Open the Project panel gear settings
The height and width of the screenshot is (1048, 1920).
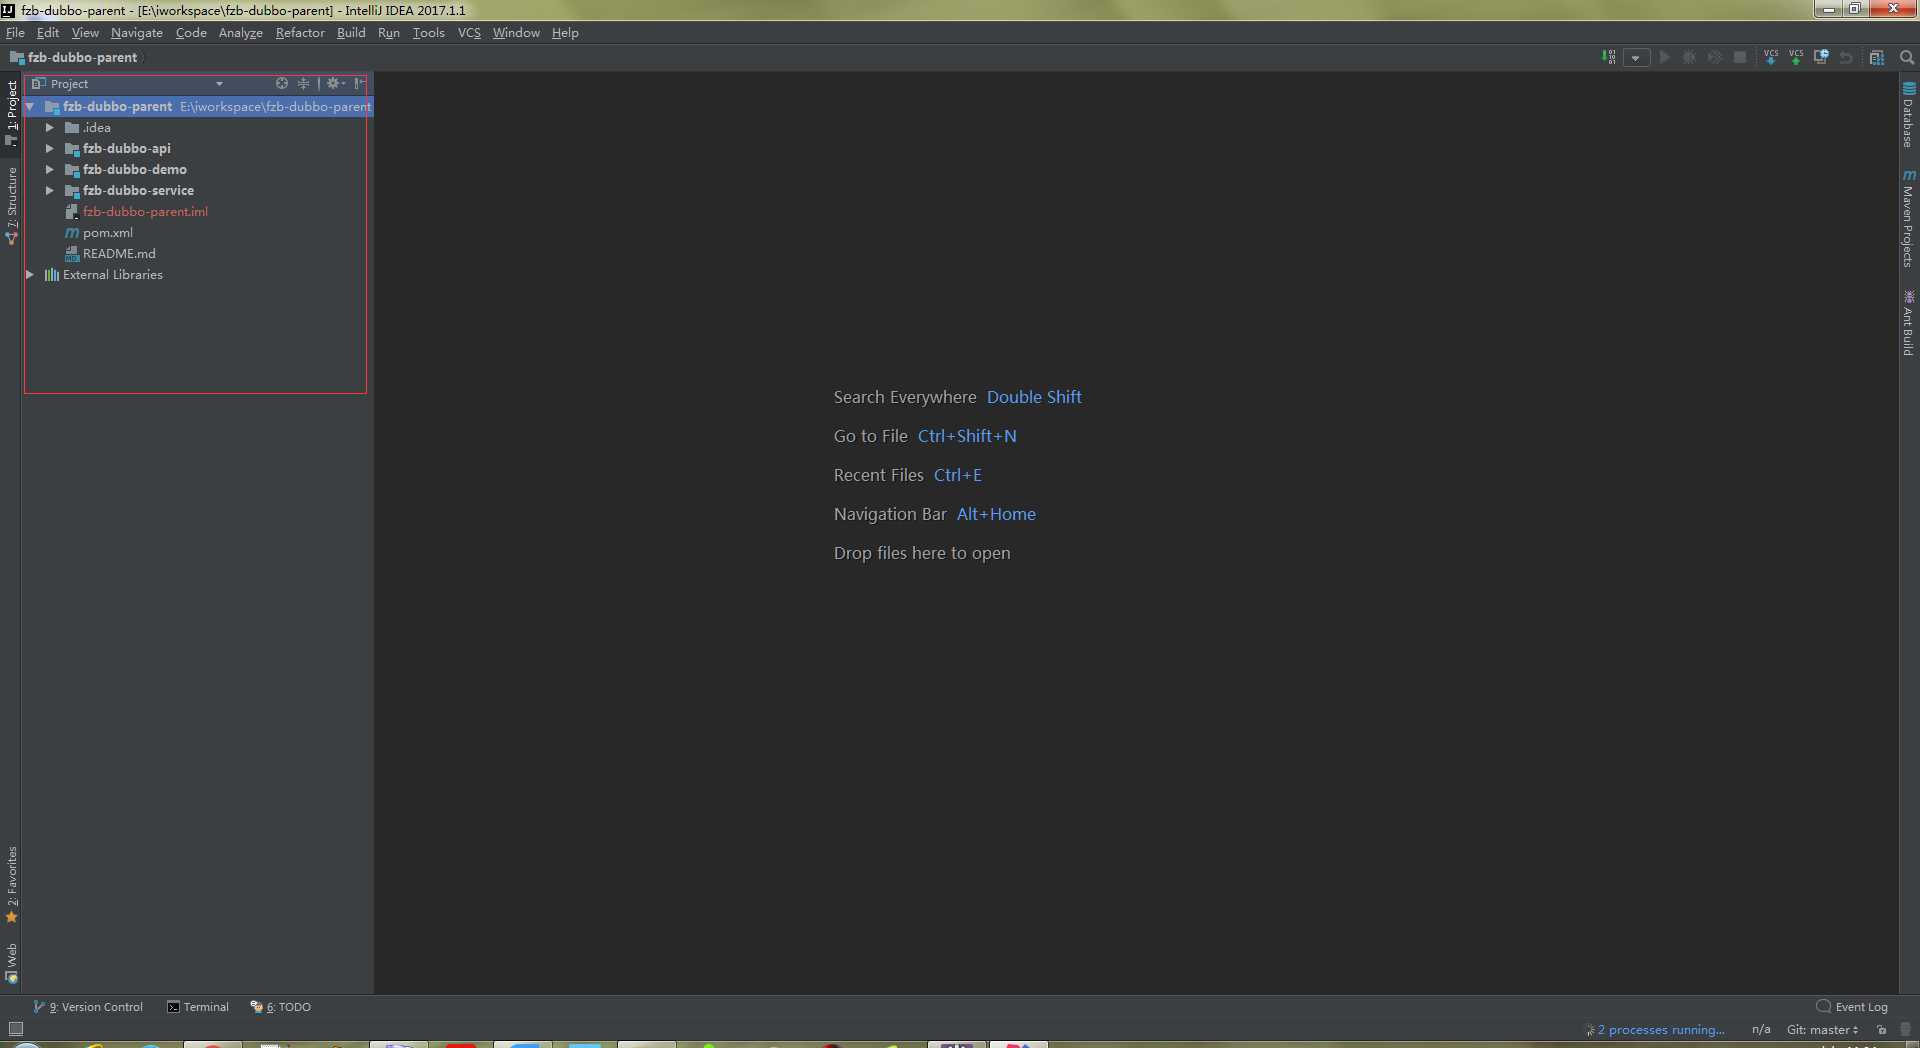[335, 83]
